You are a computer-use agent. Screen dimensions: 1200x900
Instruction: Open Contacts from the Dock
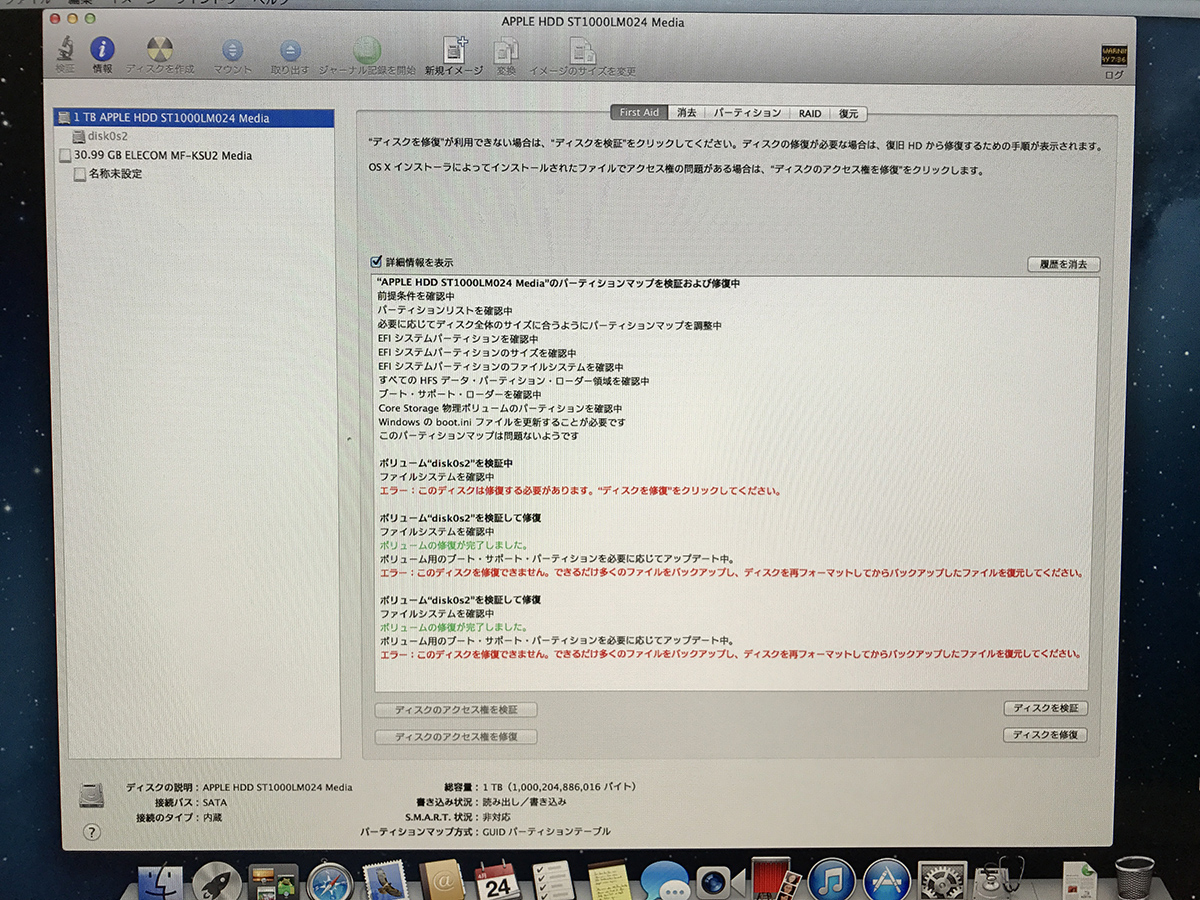[x=441, y=882]
